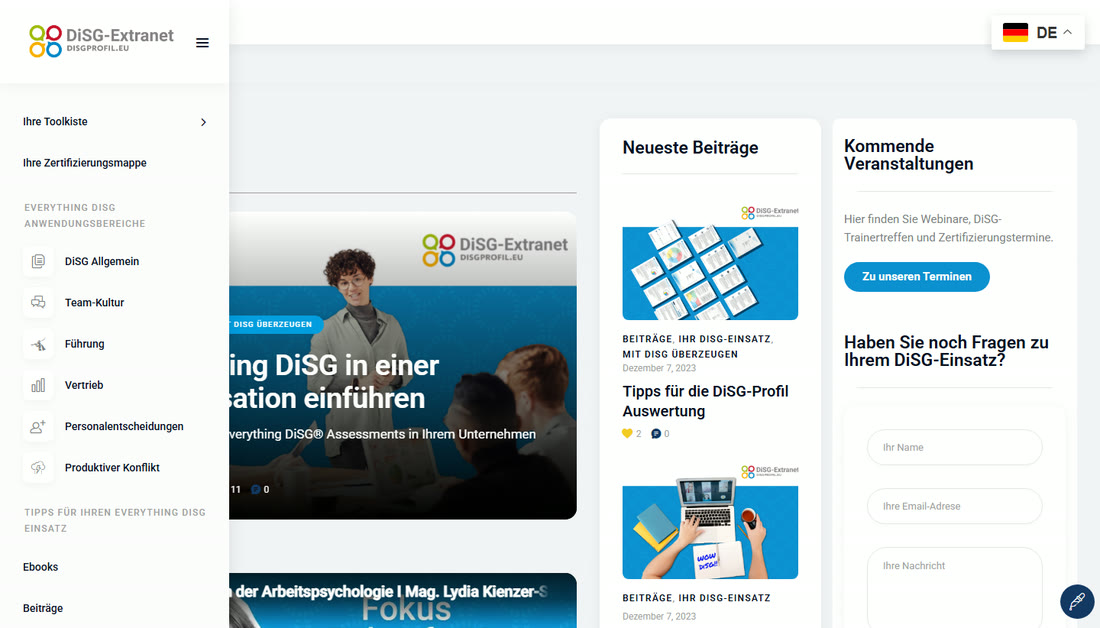
Task: Click the Neueste Beiträge heading
Action: 690,147
